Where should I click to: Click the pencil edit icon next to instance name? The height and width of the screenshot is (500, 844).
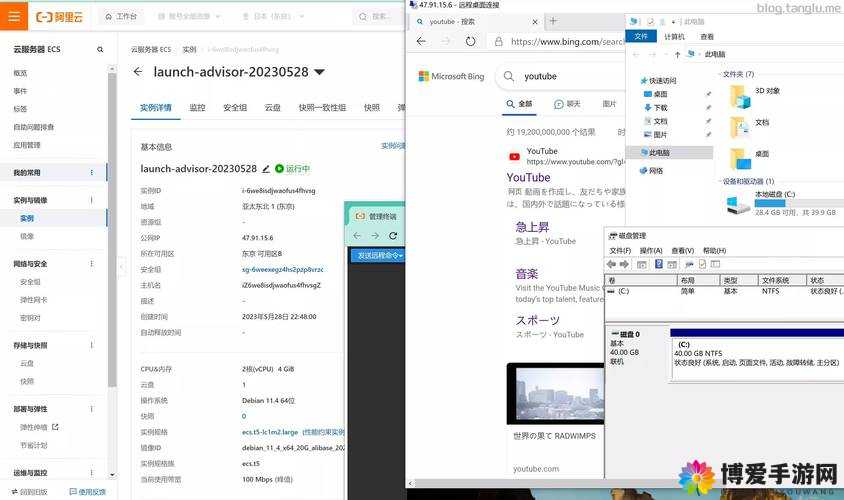point(265,169)
